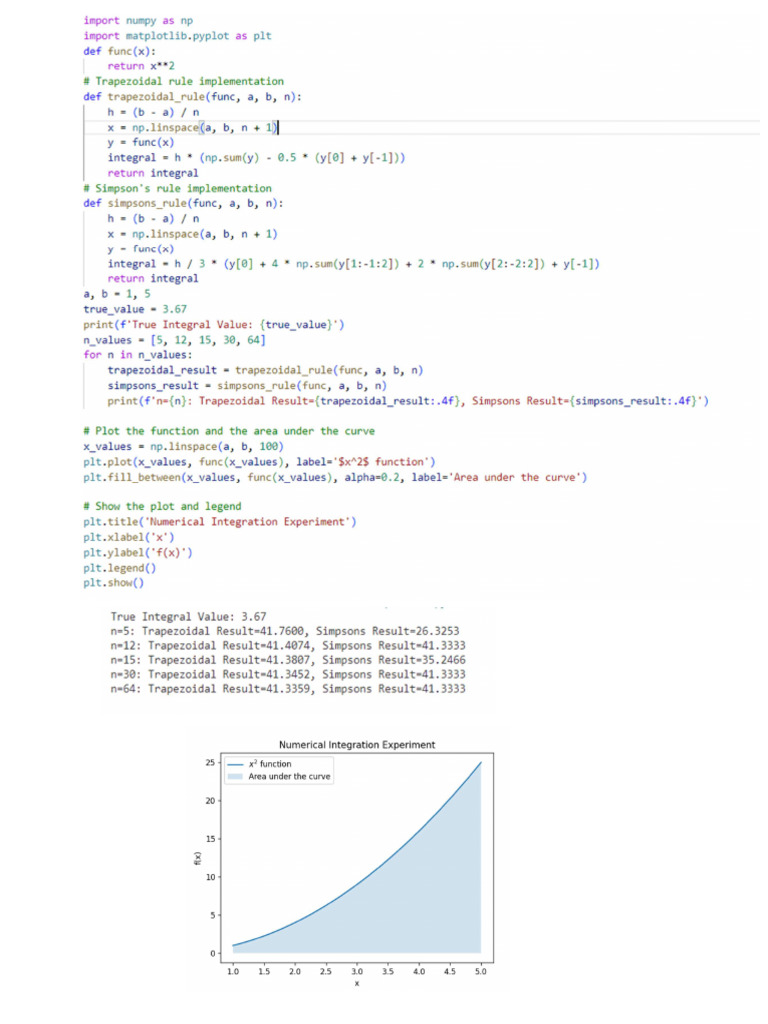Click the '# Show the plot and legend' comment
The width and height of the screenshot is (768, 1024).
click(x=163, y=507)
